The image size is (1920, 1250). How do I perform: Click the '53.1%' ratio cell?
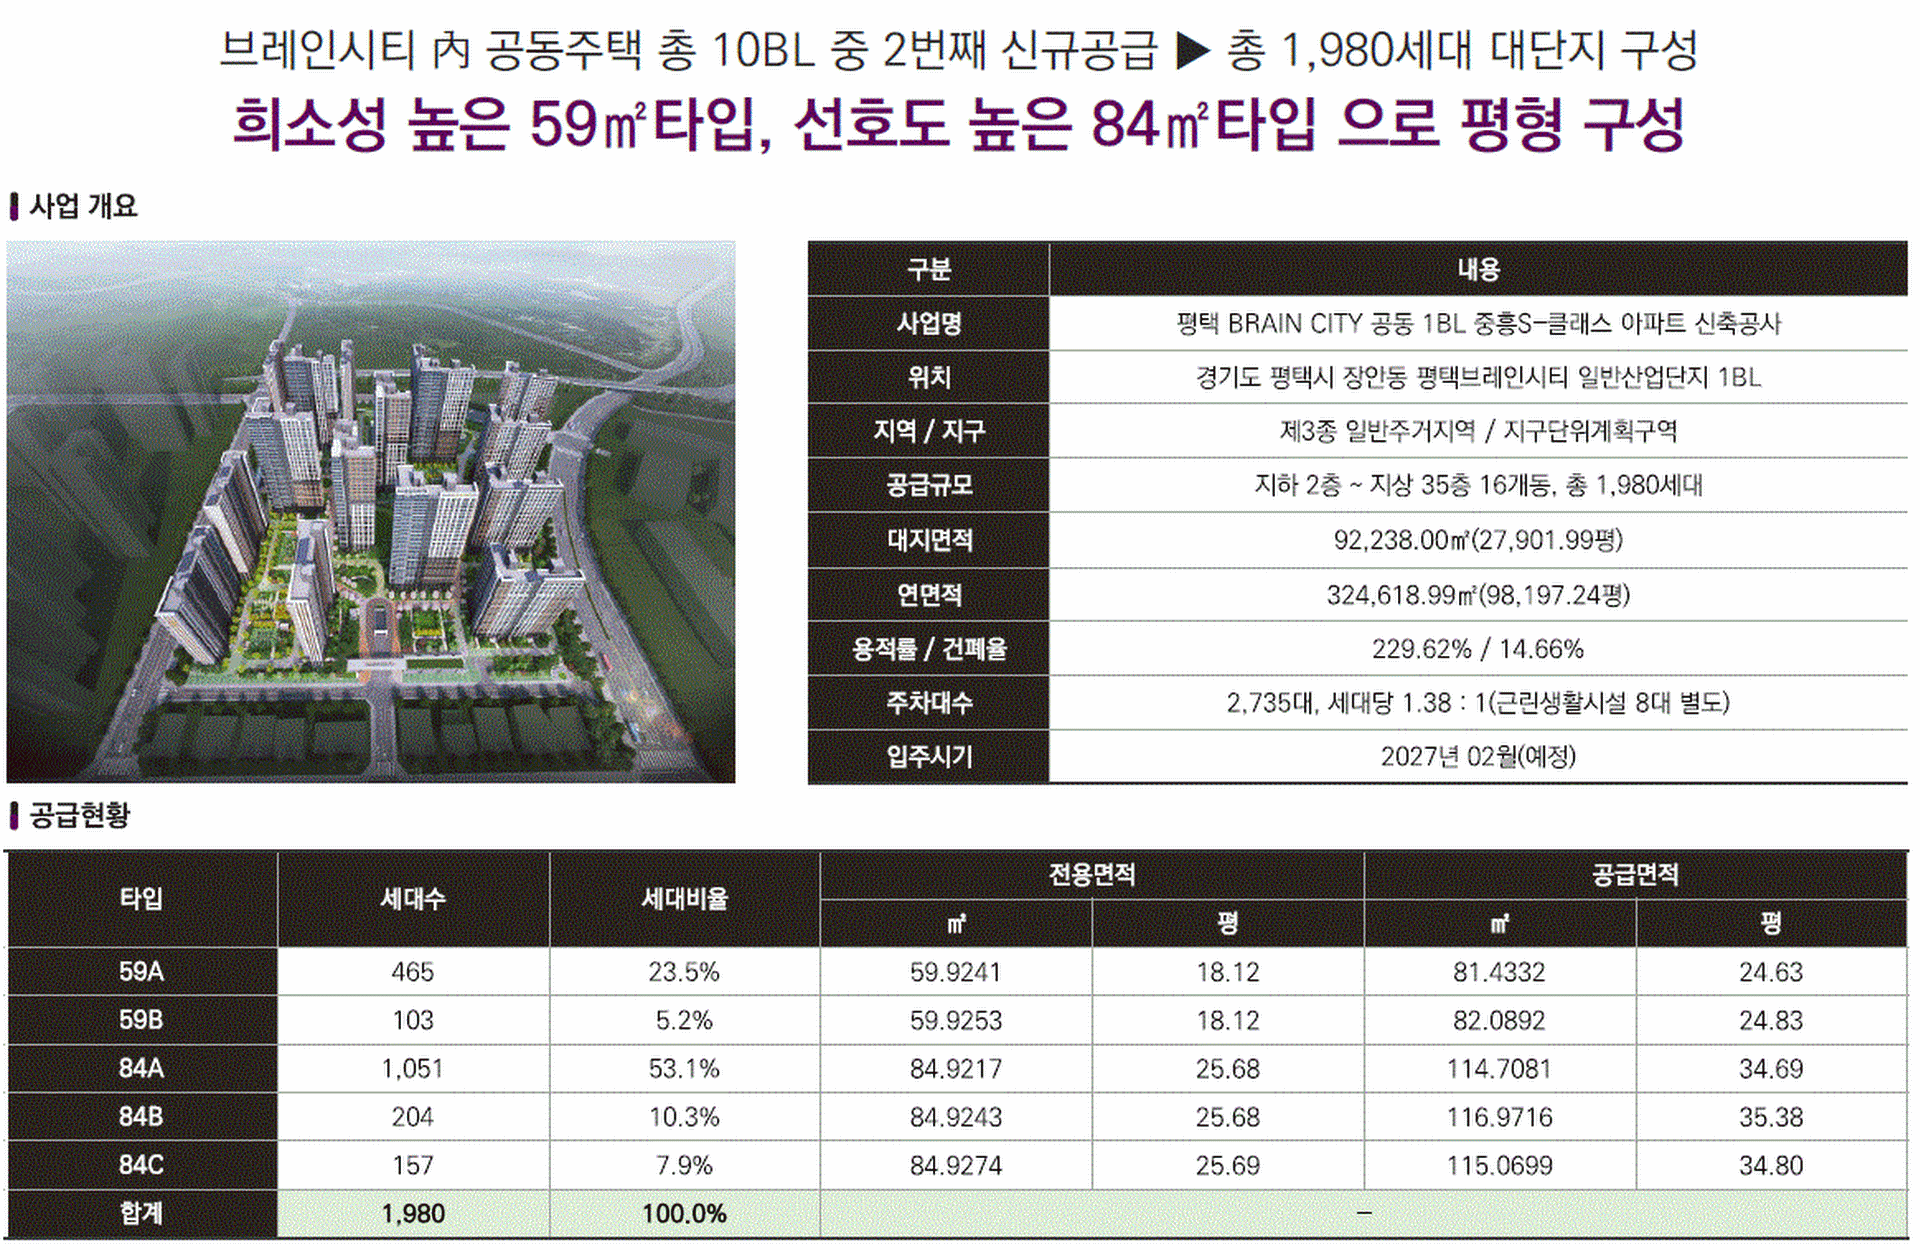click(x=684, y=1069)
